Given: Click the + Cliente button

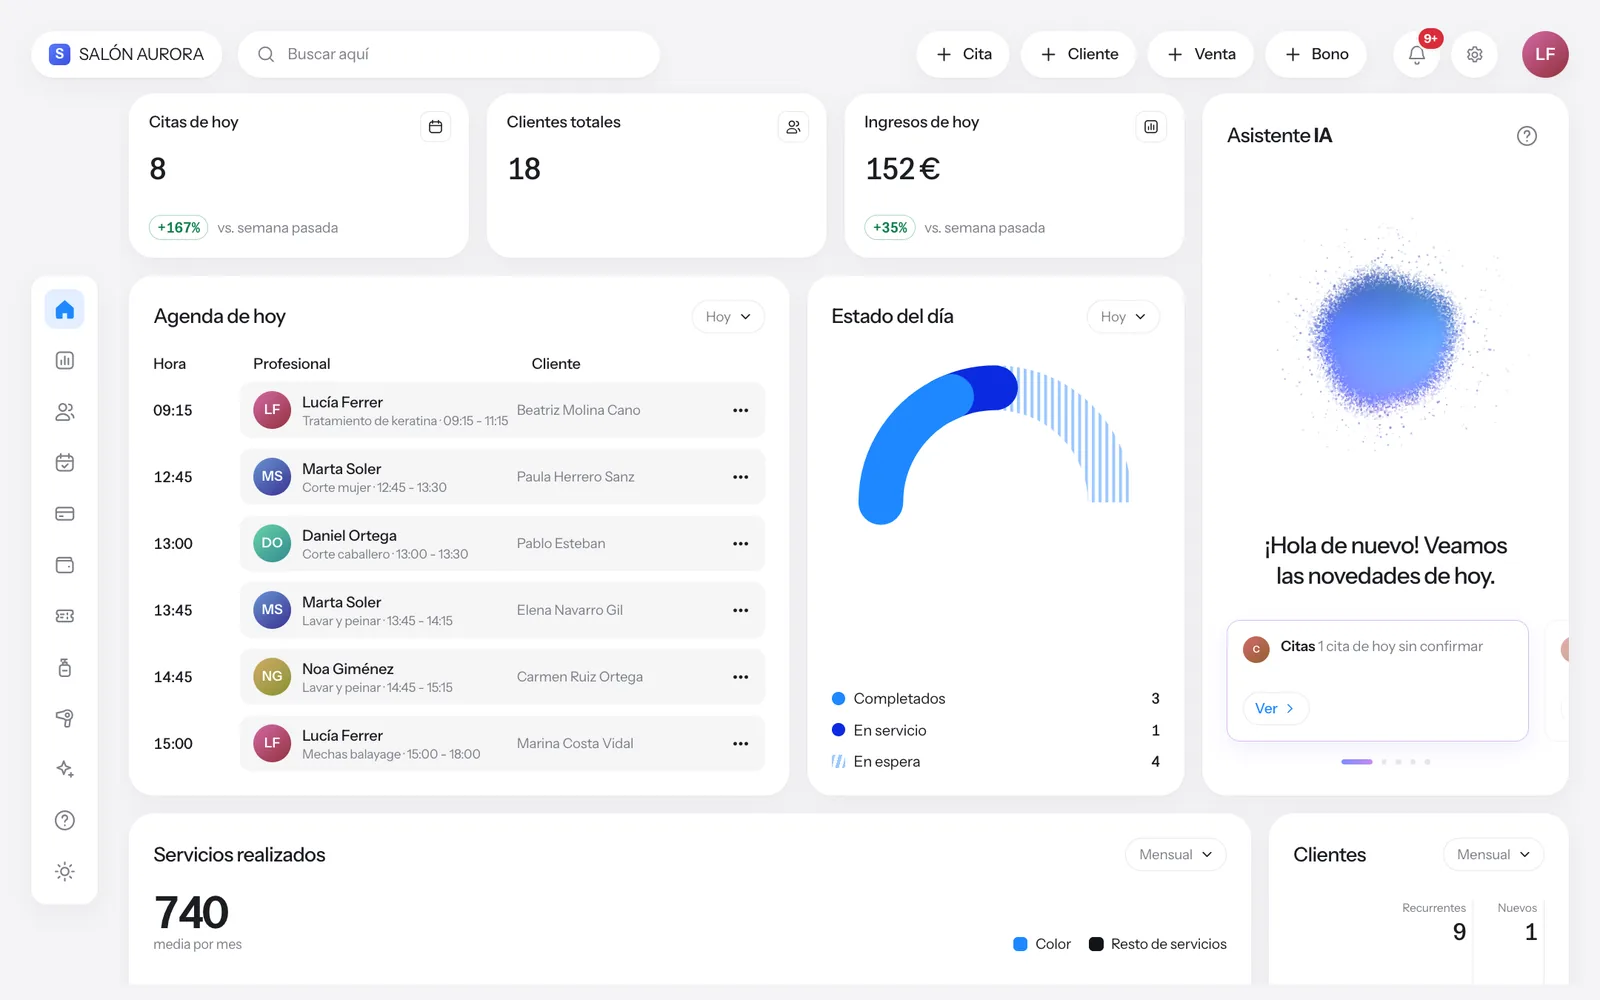Looking at the screenshot, I should pyautogui.click(x=1078, y=54).
